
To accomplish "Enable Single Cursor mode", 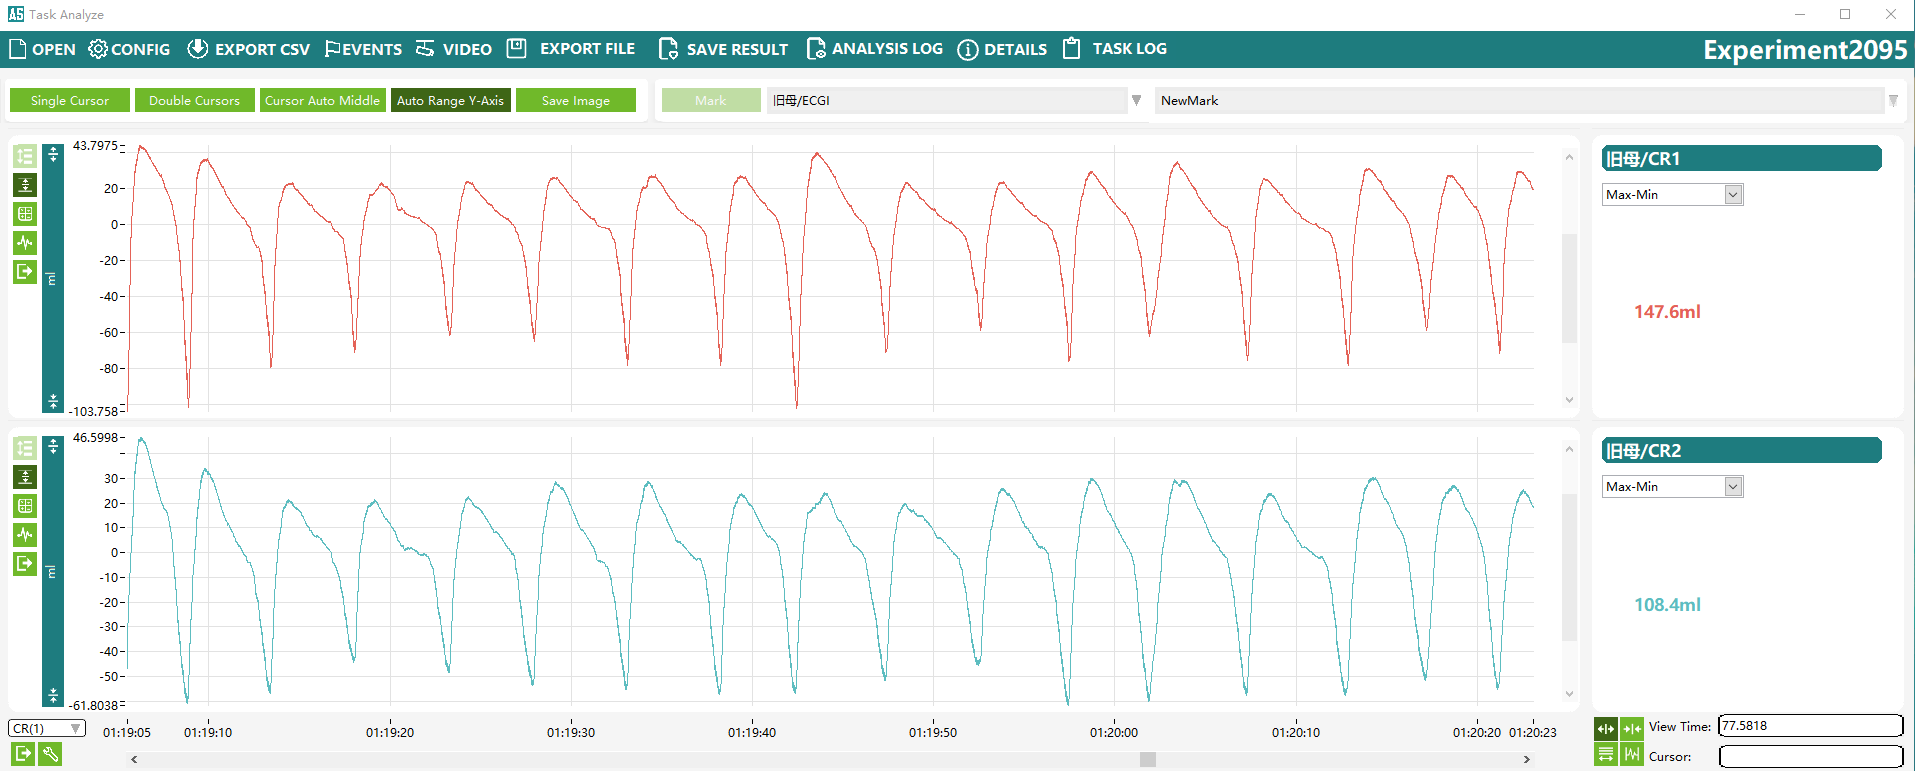I will tap(70, 101).
